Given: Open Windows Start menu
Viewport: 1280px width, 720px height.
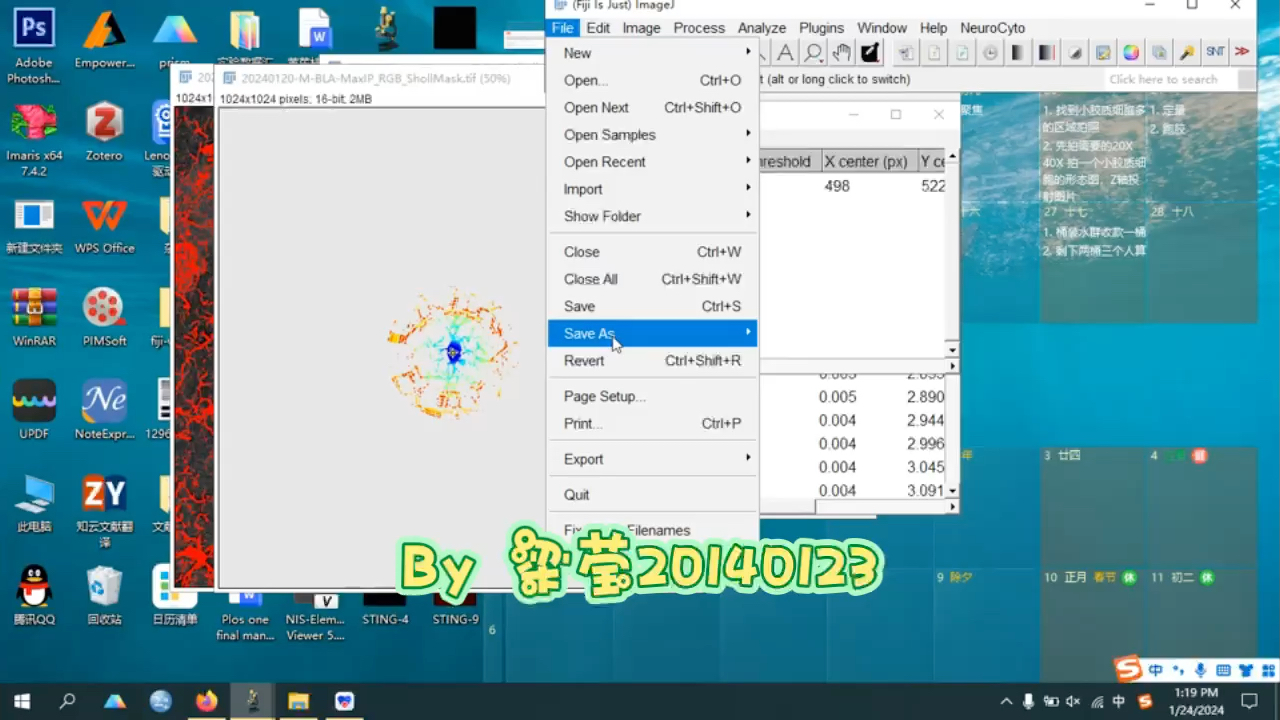Looking at the screenshot, I should tap(22, 701).
